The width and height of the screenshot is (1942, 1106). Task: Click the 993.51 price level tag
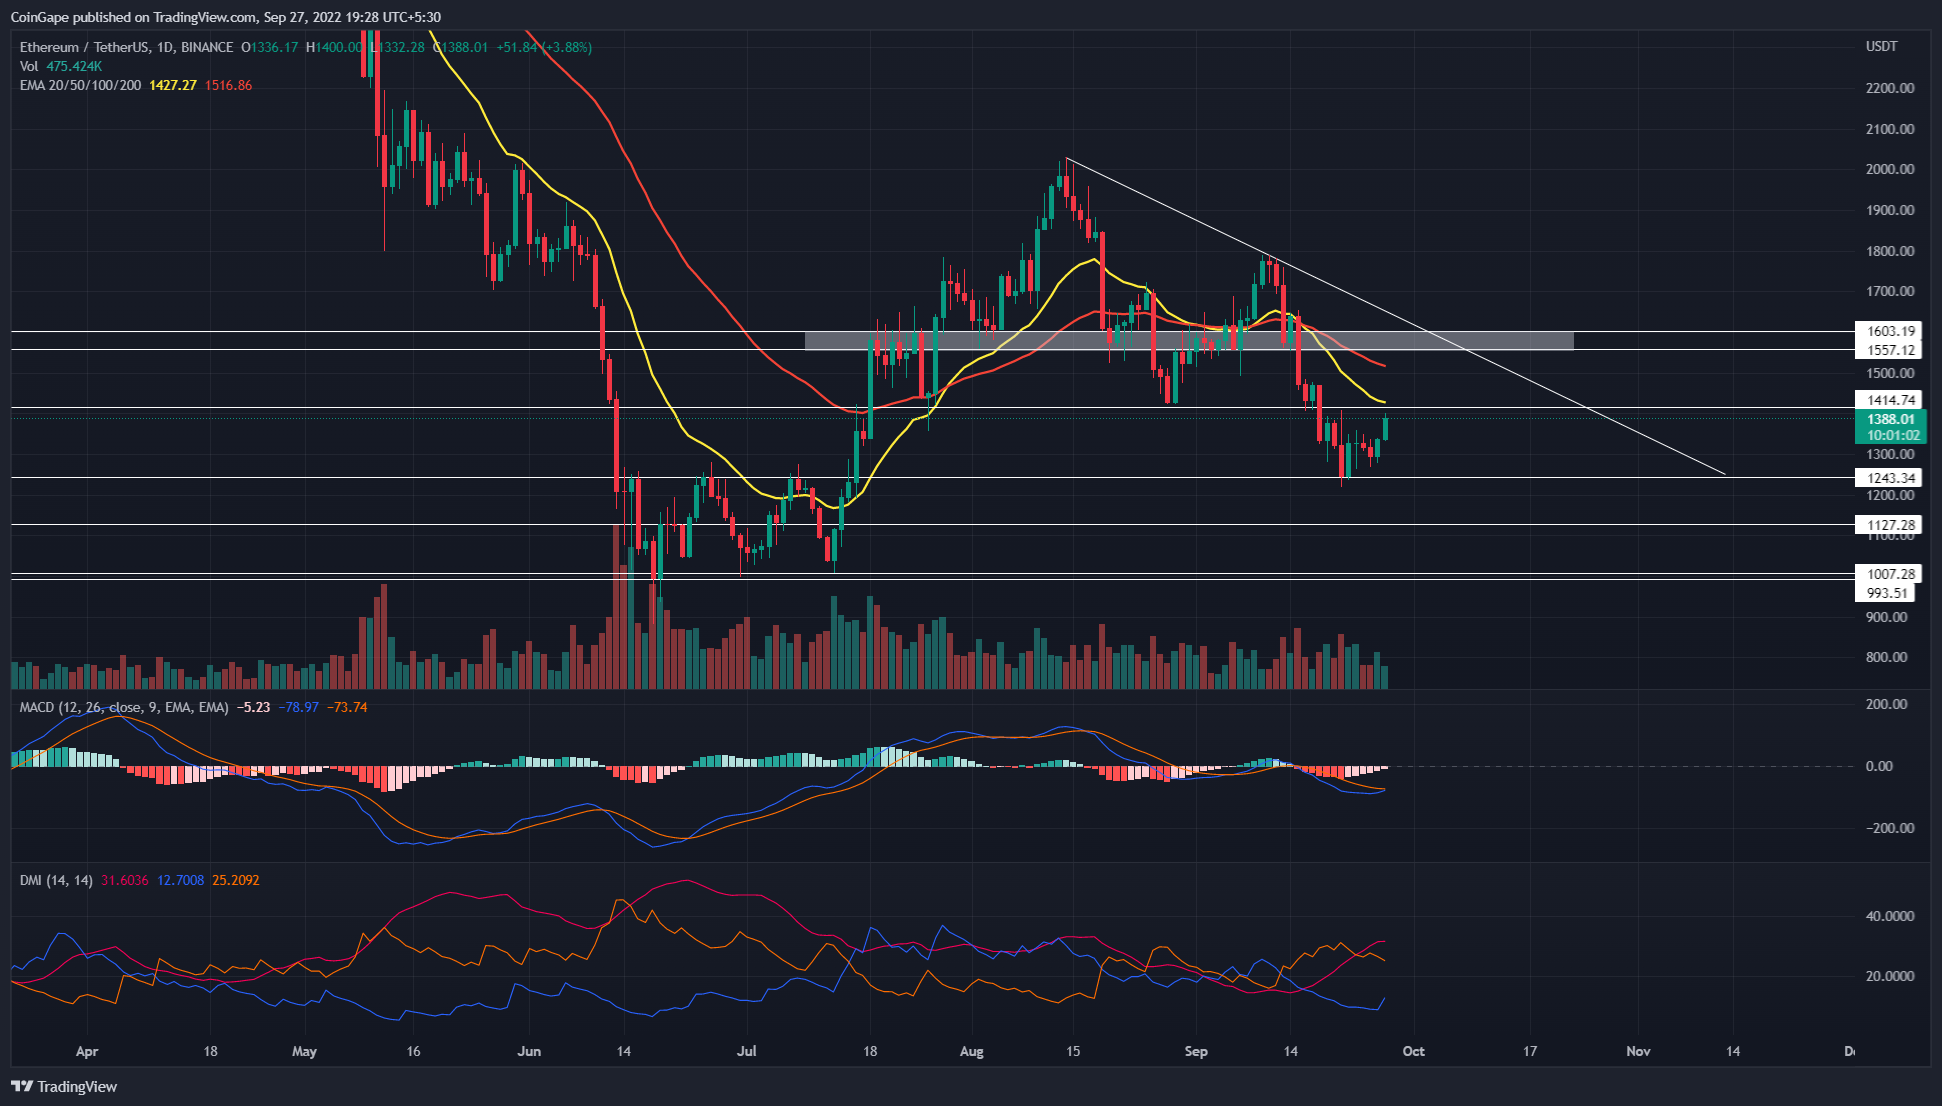1887,593
